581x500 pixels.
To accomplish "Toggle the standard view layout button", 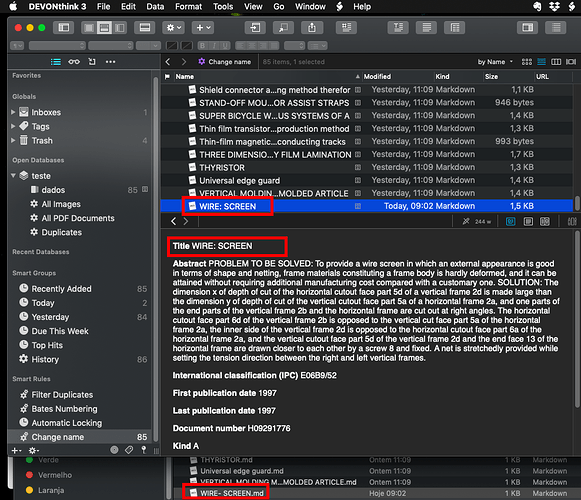I will coord(104,28).
